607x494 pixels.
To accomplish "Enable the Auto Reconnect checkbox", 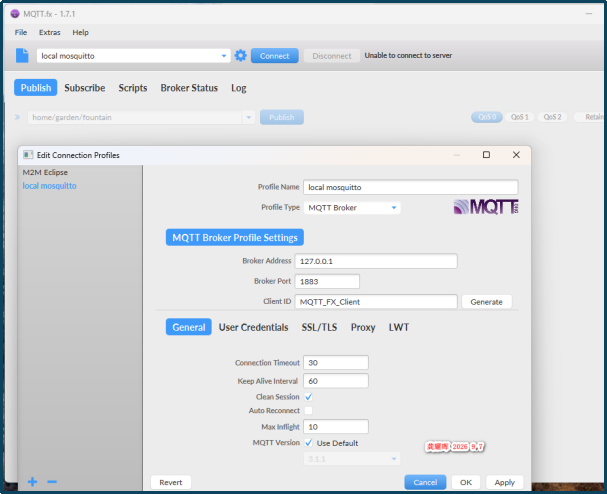I will [309, 410].
